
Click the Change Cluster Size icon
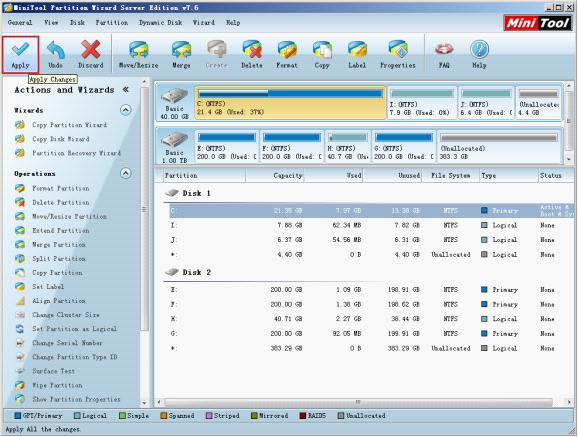pos(20,315)
